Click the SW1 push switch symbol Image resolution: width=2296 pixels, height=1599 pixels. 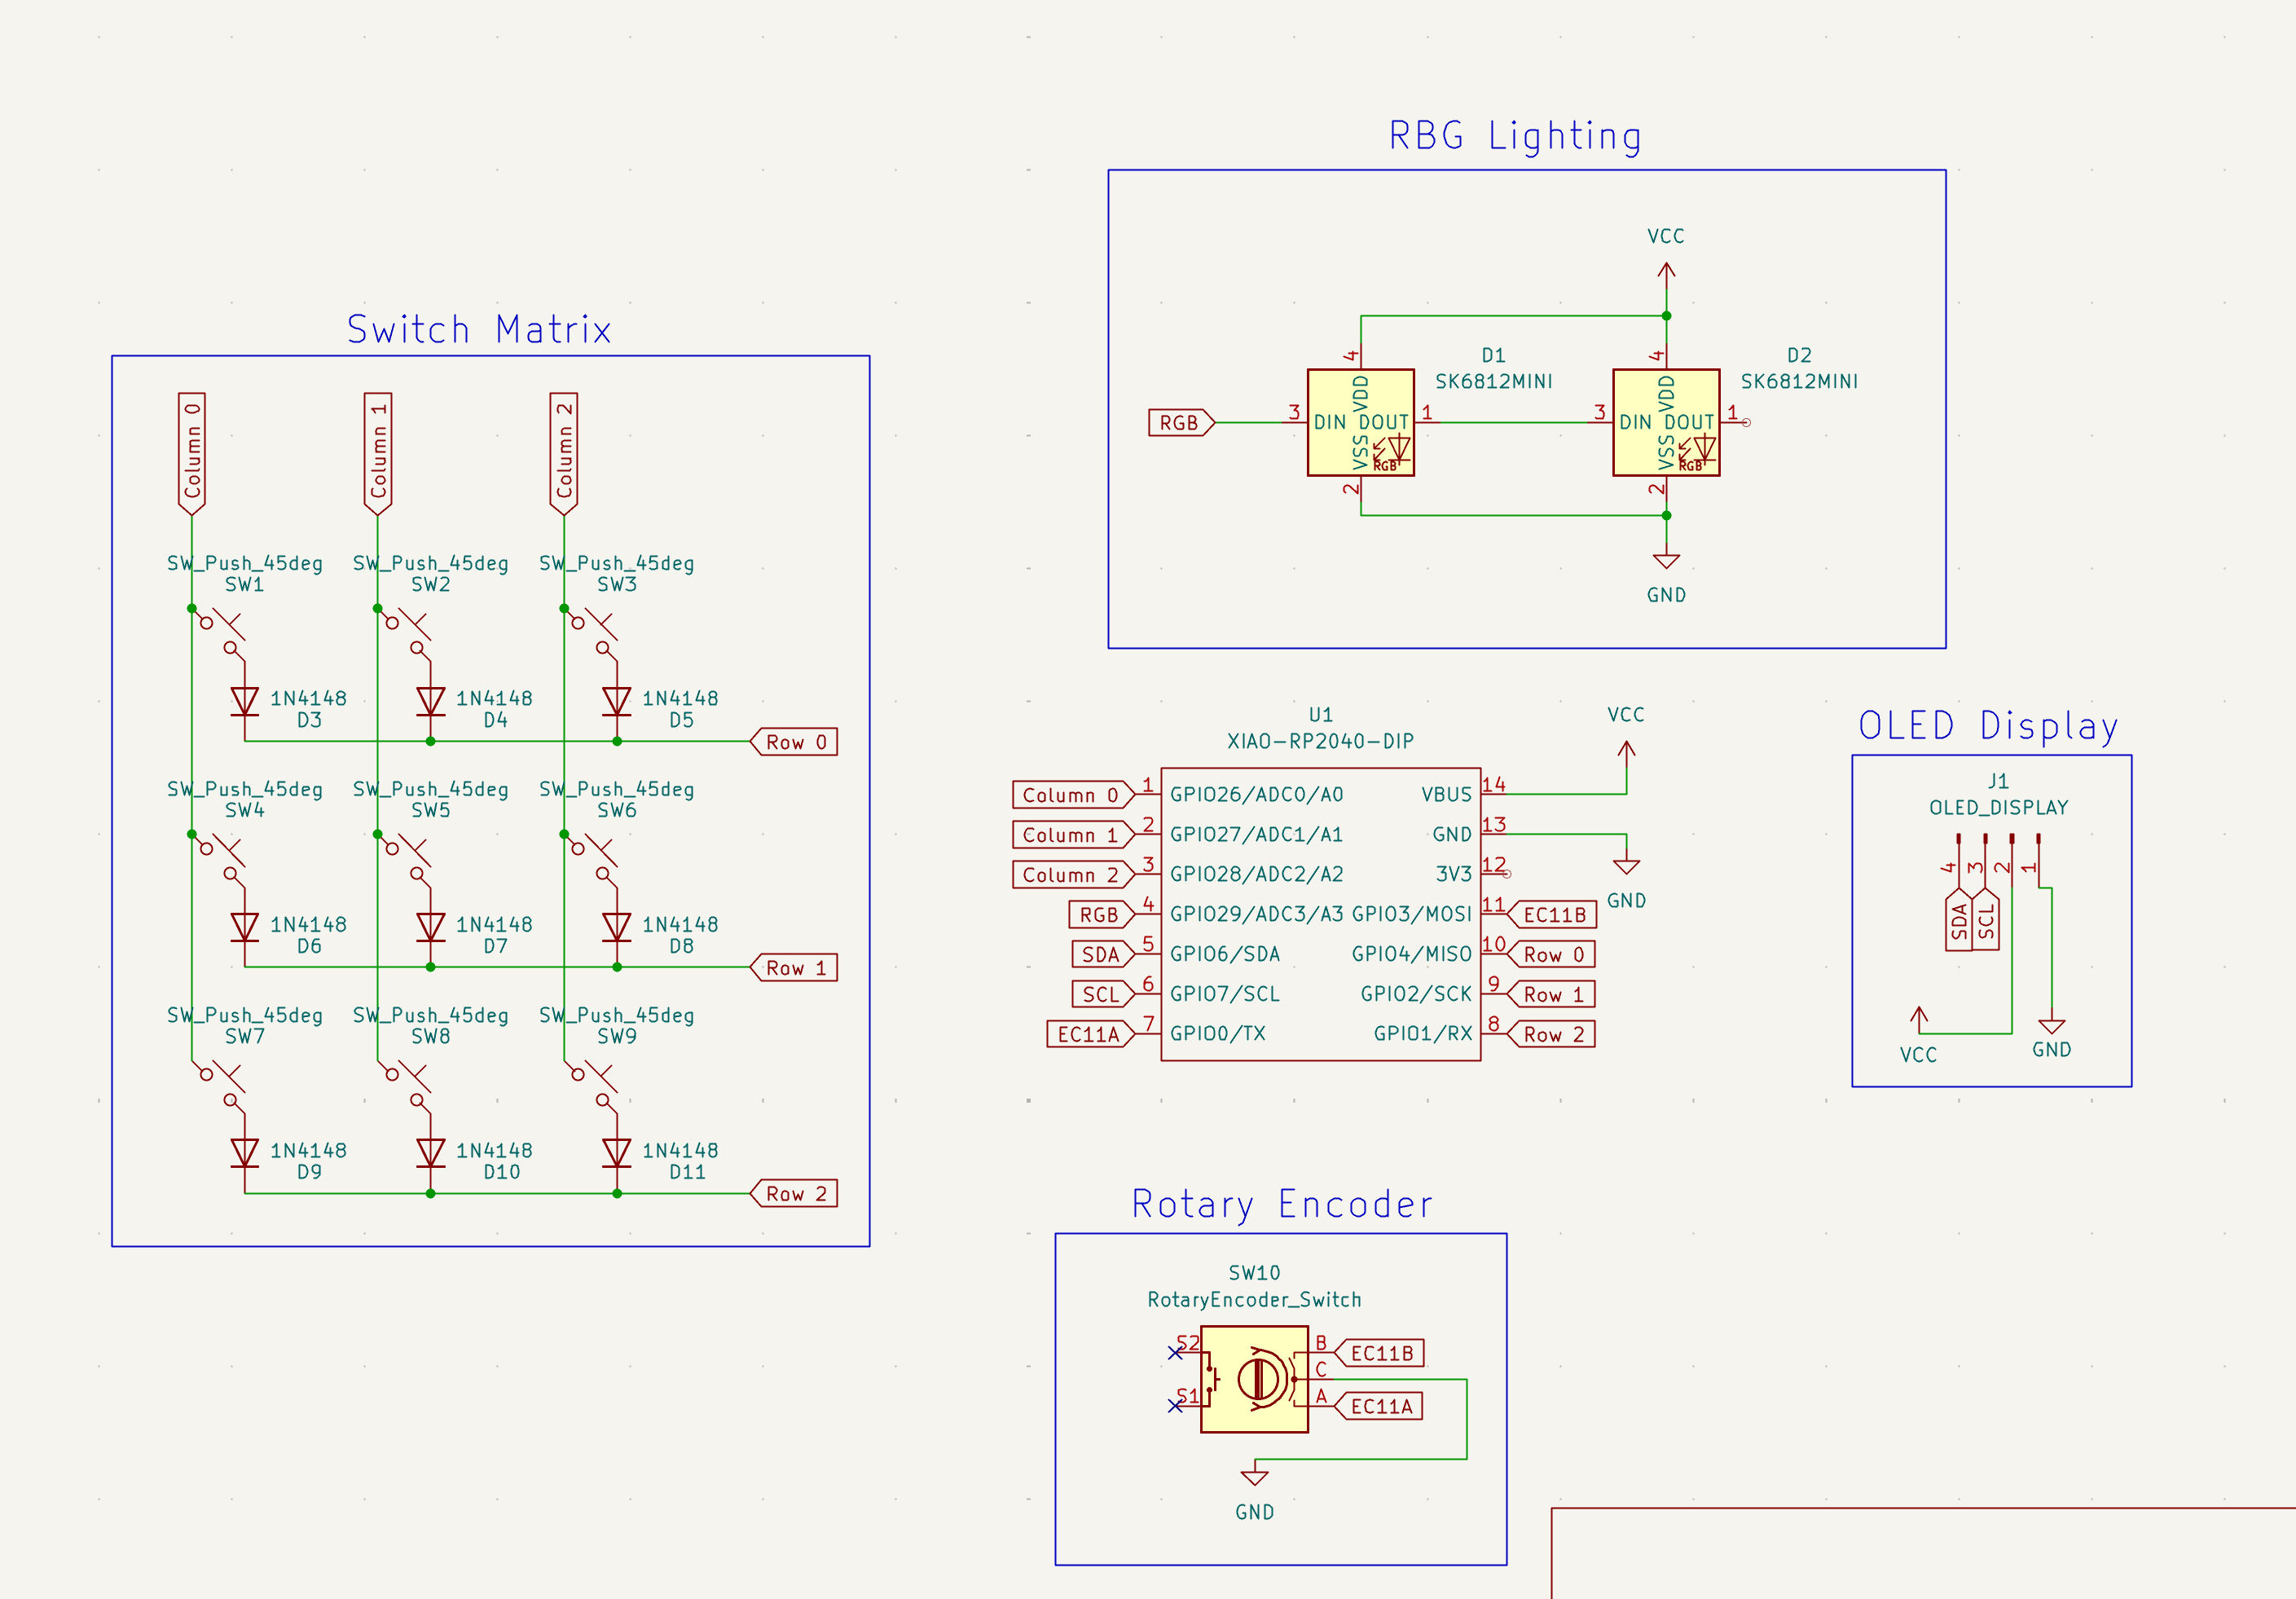218,634
